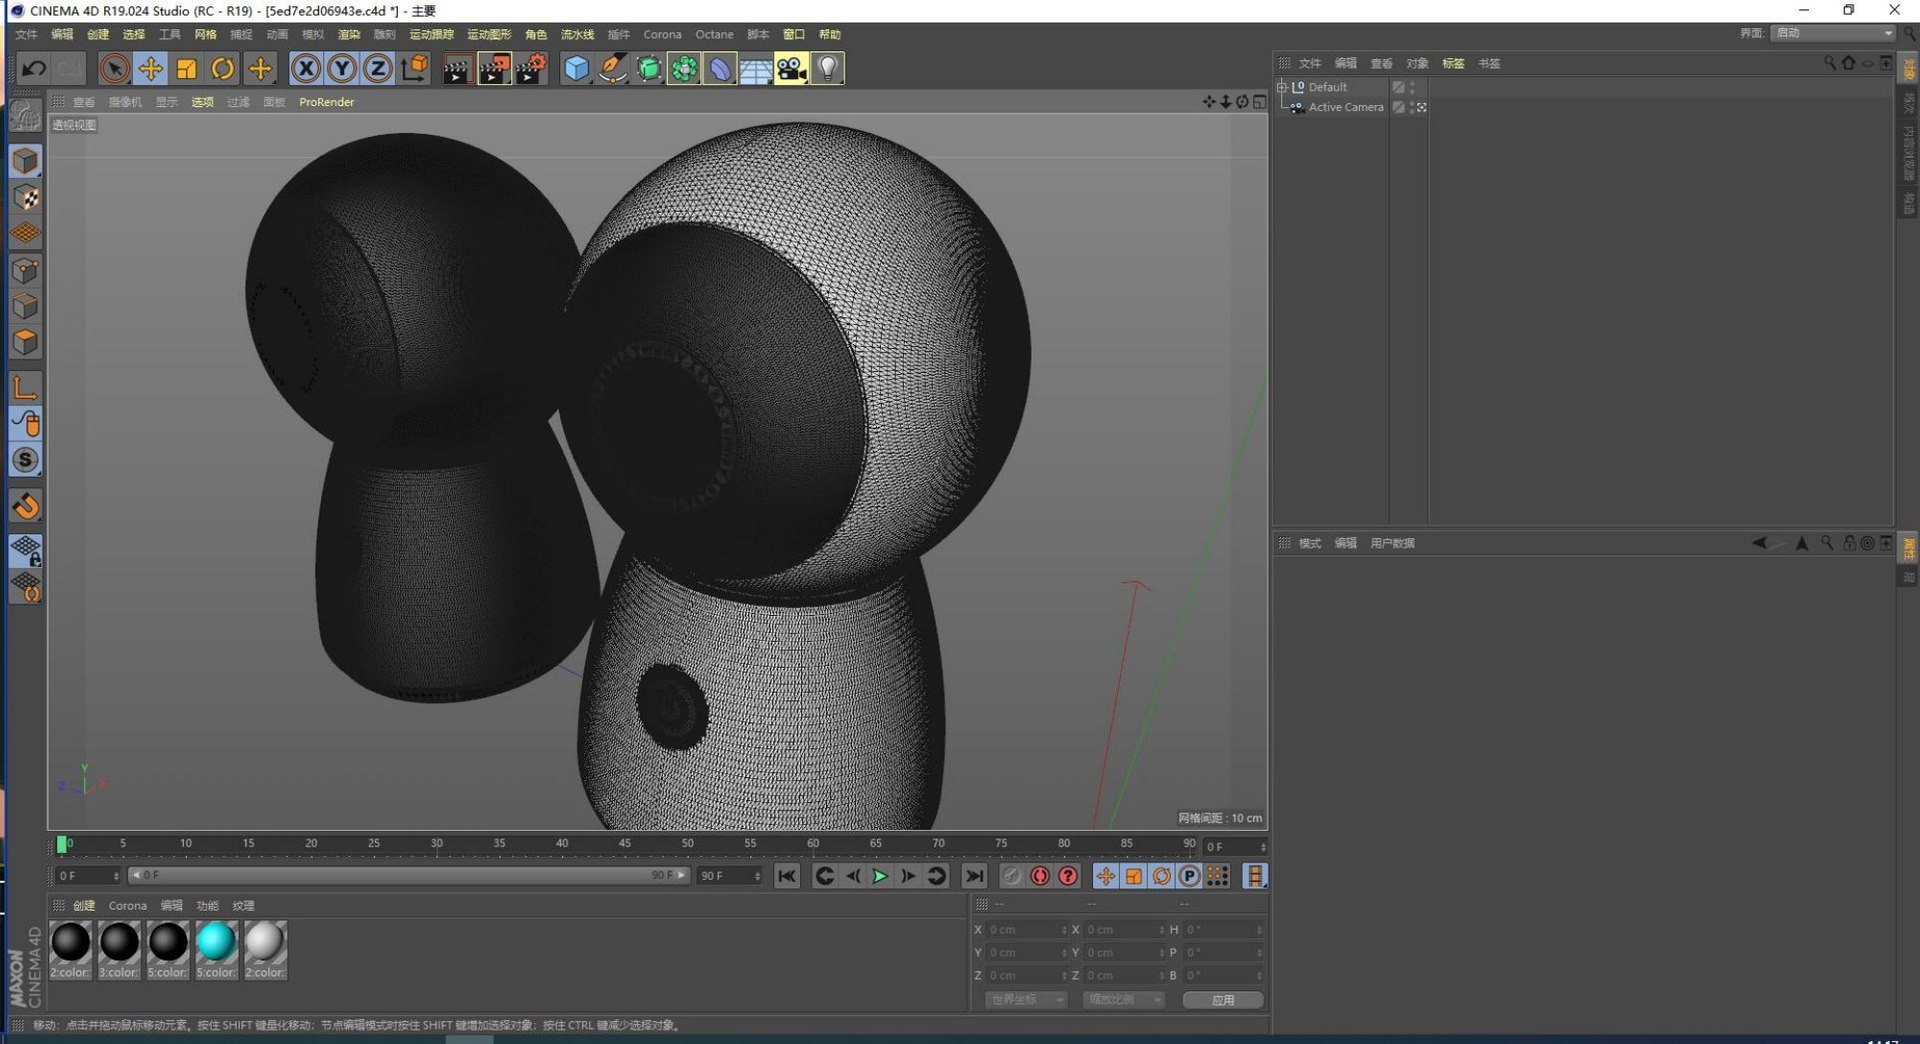Click the Spline Pen tool icon
Image resolution: width=1920 pixels, height=1044 pixels.
tap(613, 69)
